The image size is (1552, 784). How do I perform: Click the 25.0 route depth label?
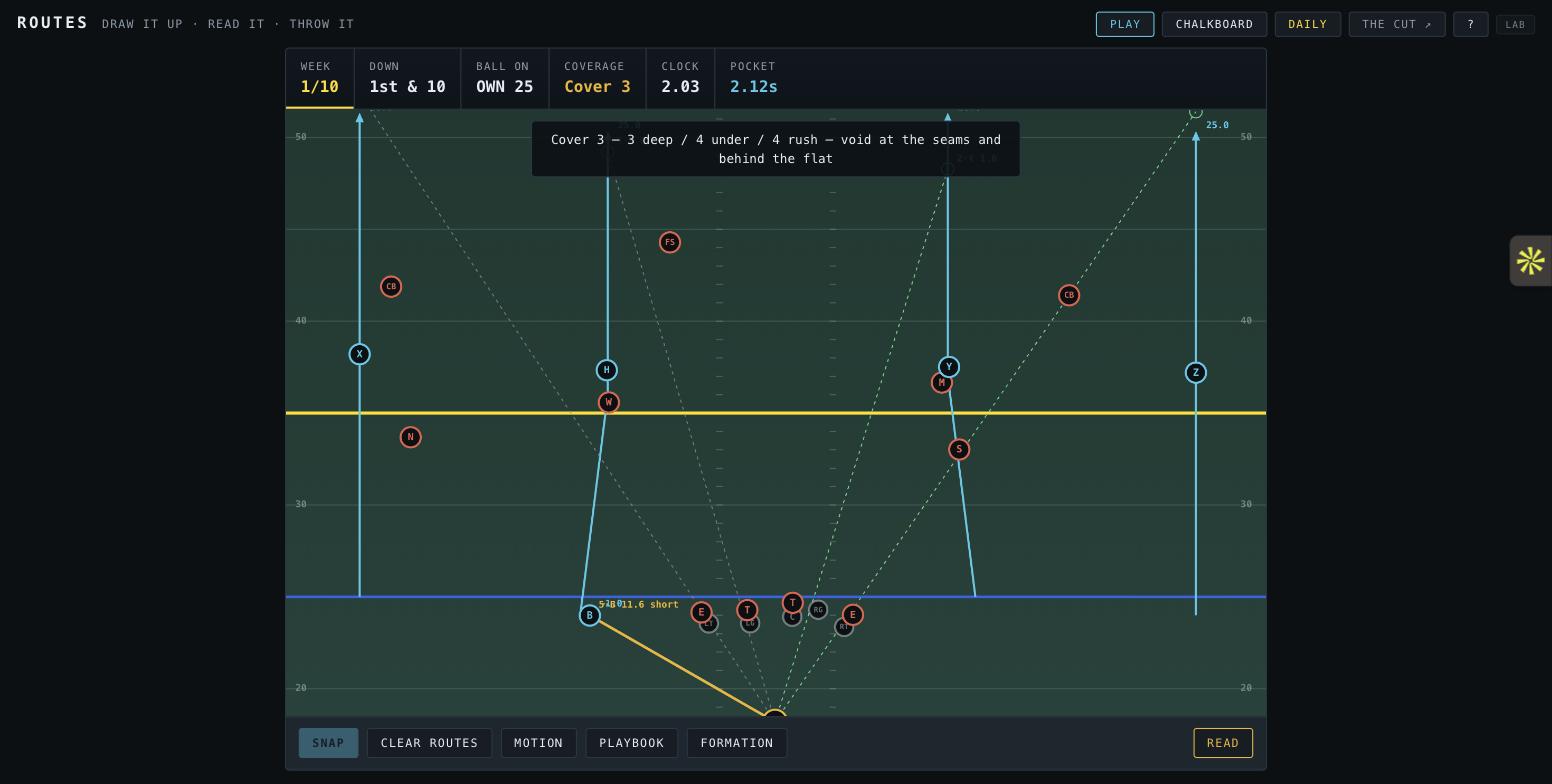pyautogui.click(x=1217, y=125)
